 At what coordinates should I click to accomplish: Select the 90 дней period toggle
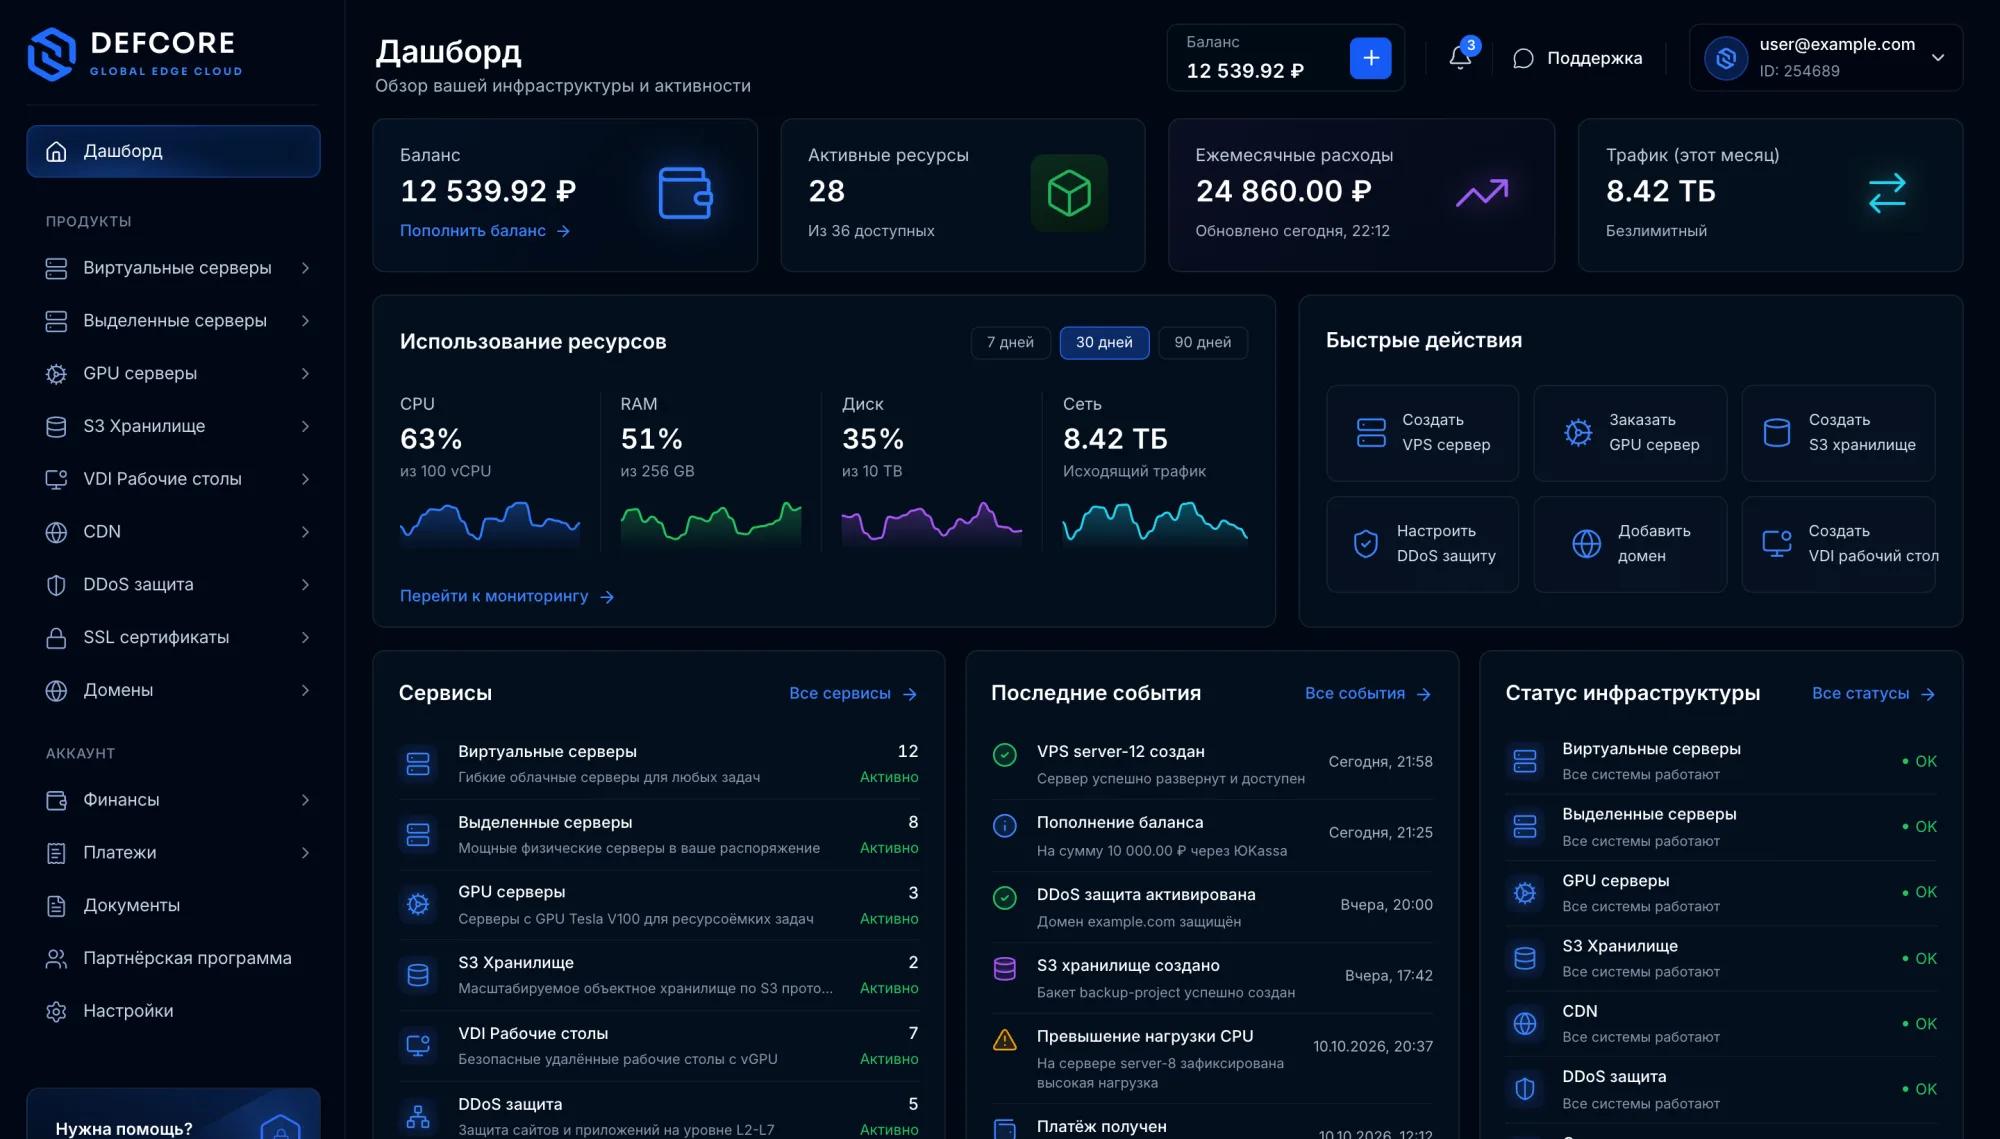1202,342
